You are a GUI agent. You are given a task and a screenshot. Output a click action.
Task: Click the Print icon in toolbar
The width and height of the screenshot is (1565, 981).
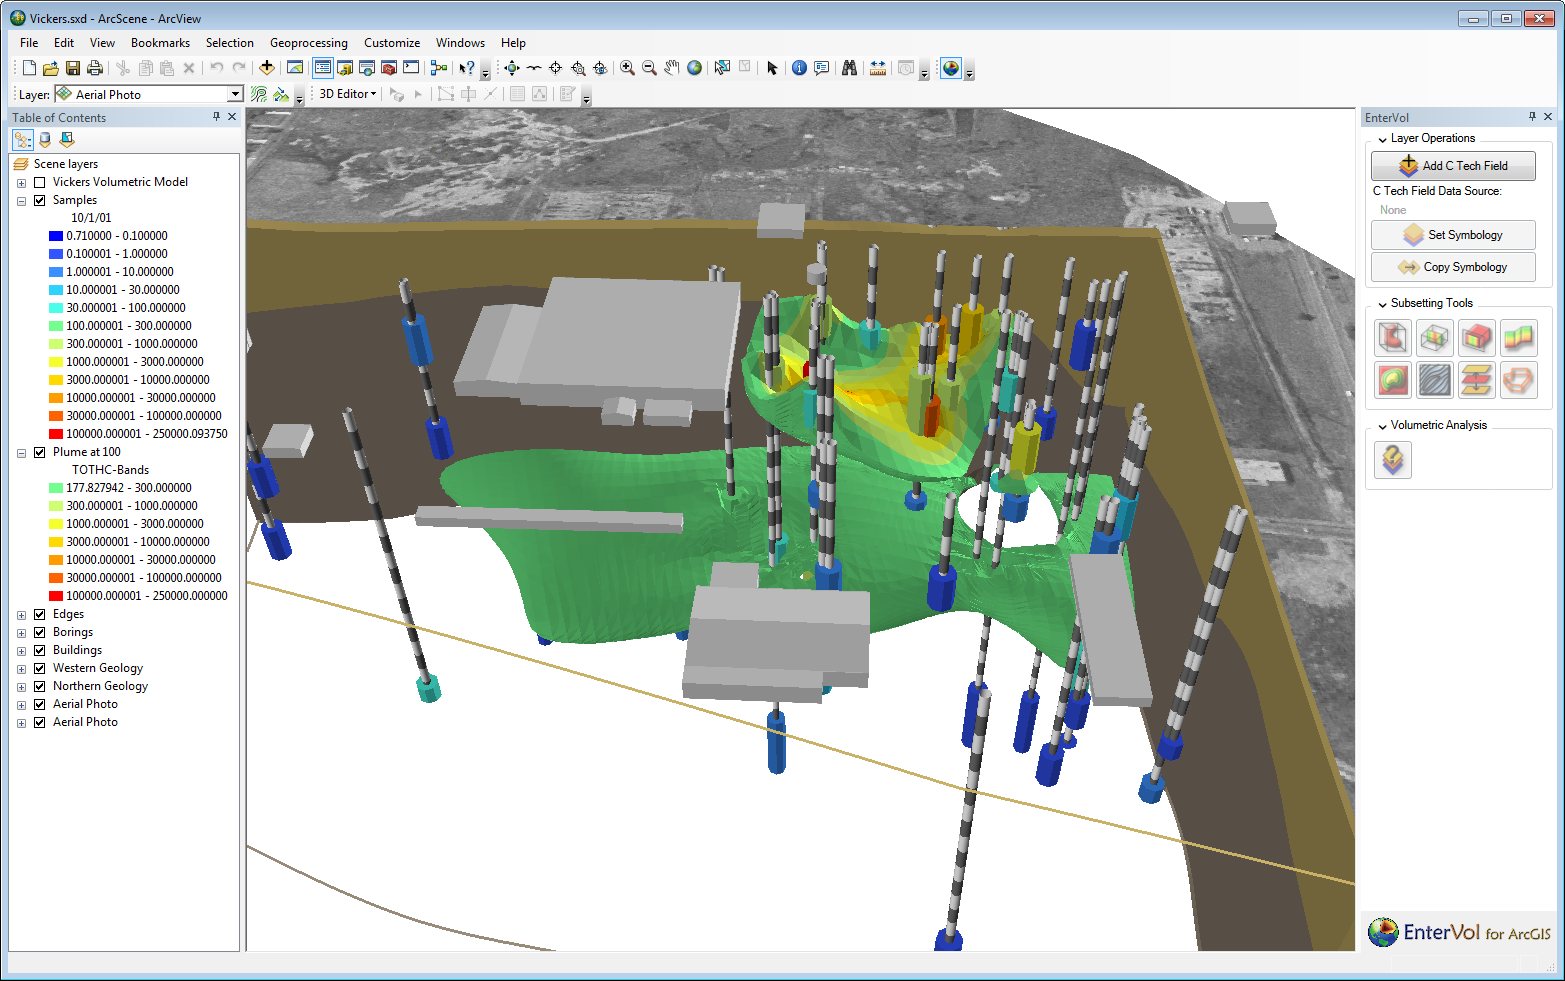pyautogui.click(x=95, y=68)
